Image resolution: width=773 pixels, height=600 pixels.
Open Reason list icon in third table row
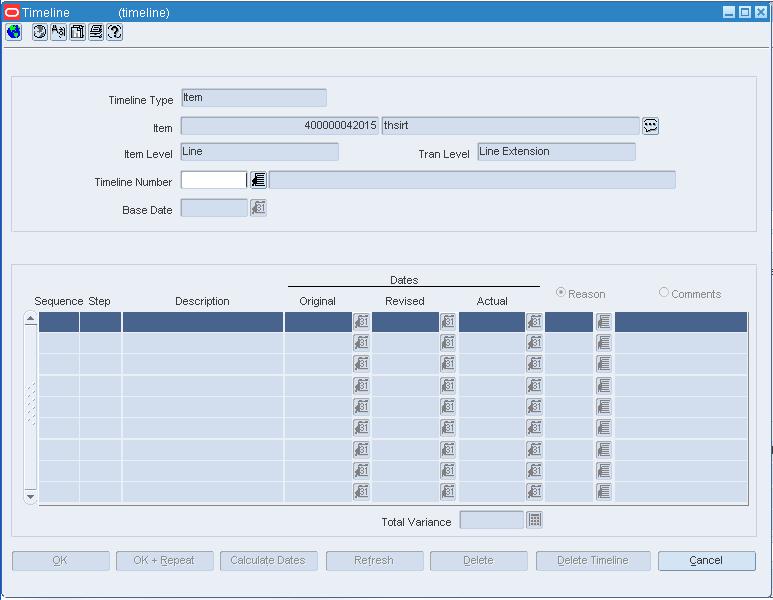(x=603, y=364)
